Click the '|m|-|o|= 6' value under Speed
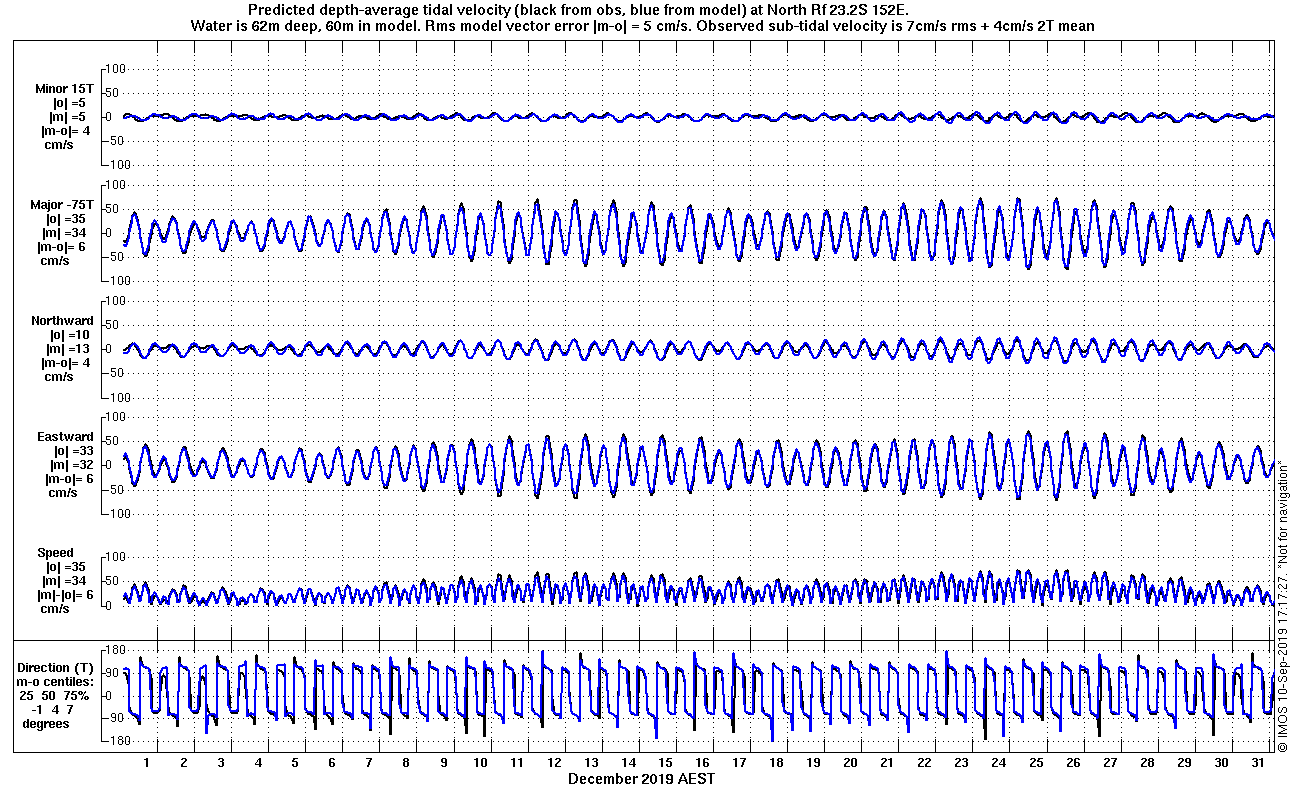Viewport: 1300px width, 800px height. point(65,595)
